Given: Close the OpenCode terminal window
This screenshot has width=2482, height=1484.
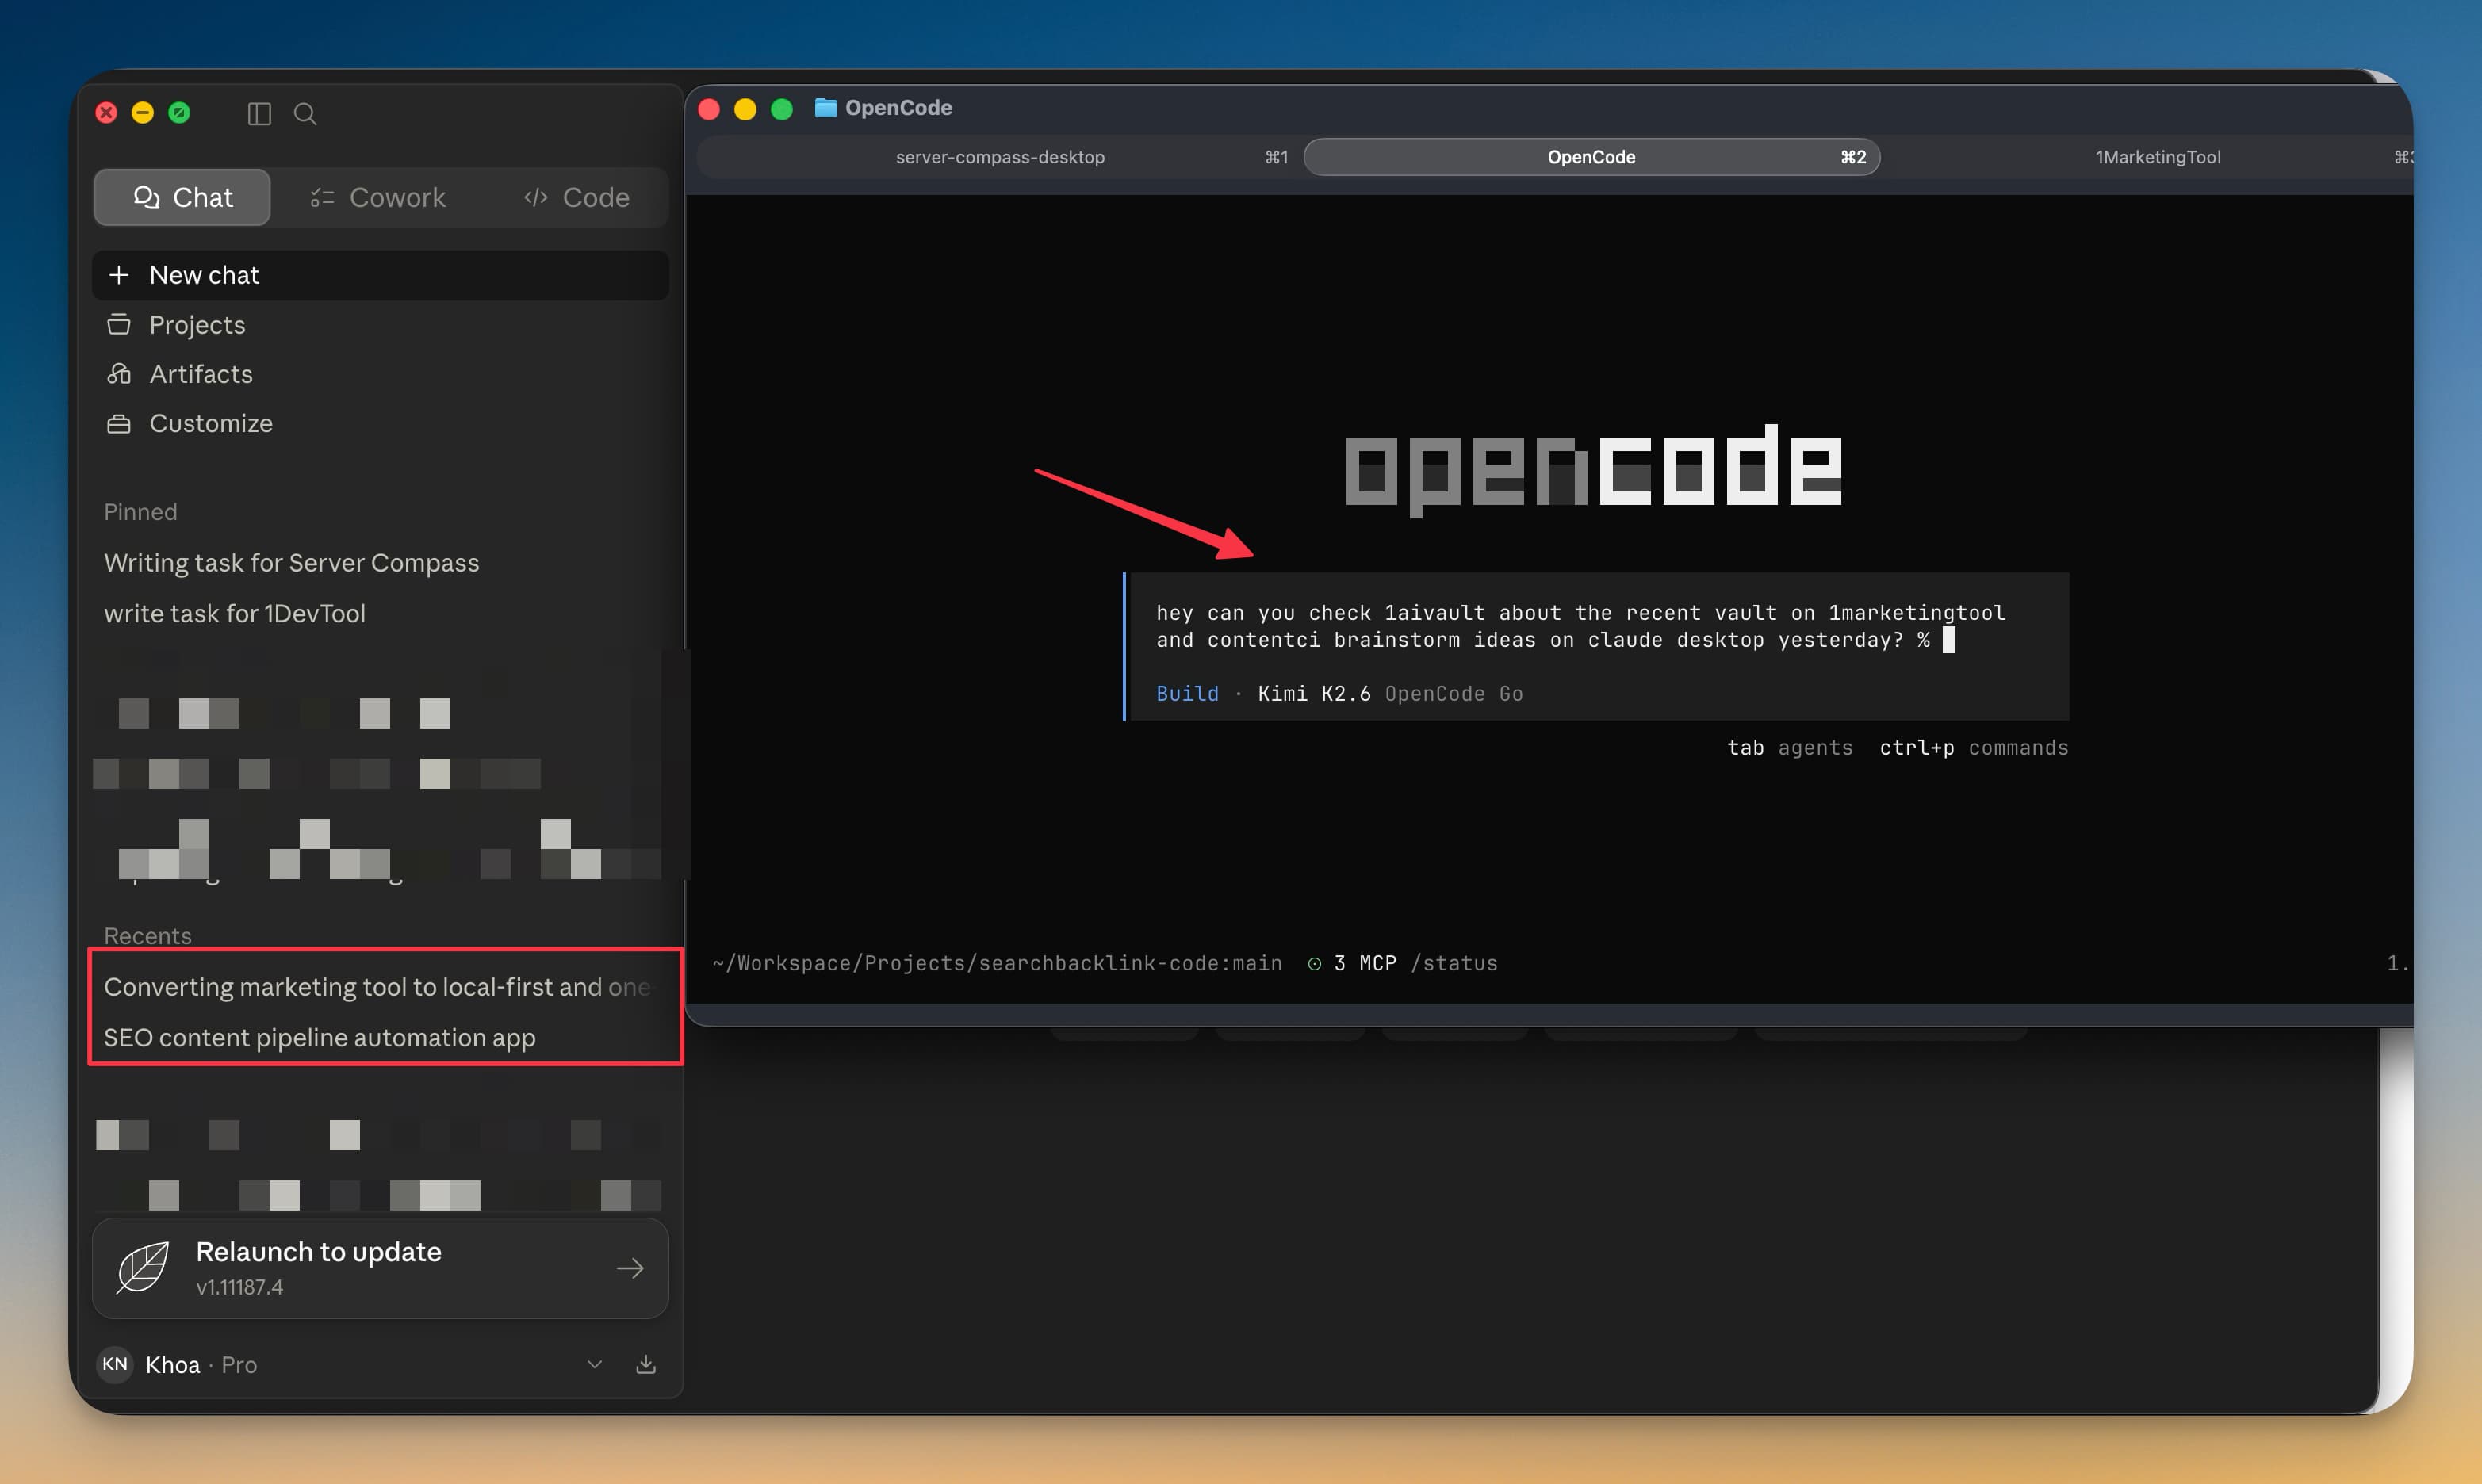Looking at the screenshot, I should coord(709,109).
